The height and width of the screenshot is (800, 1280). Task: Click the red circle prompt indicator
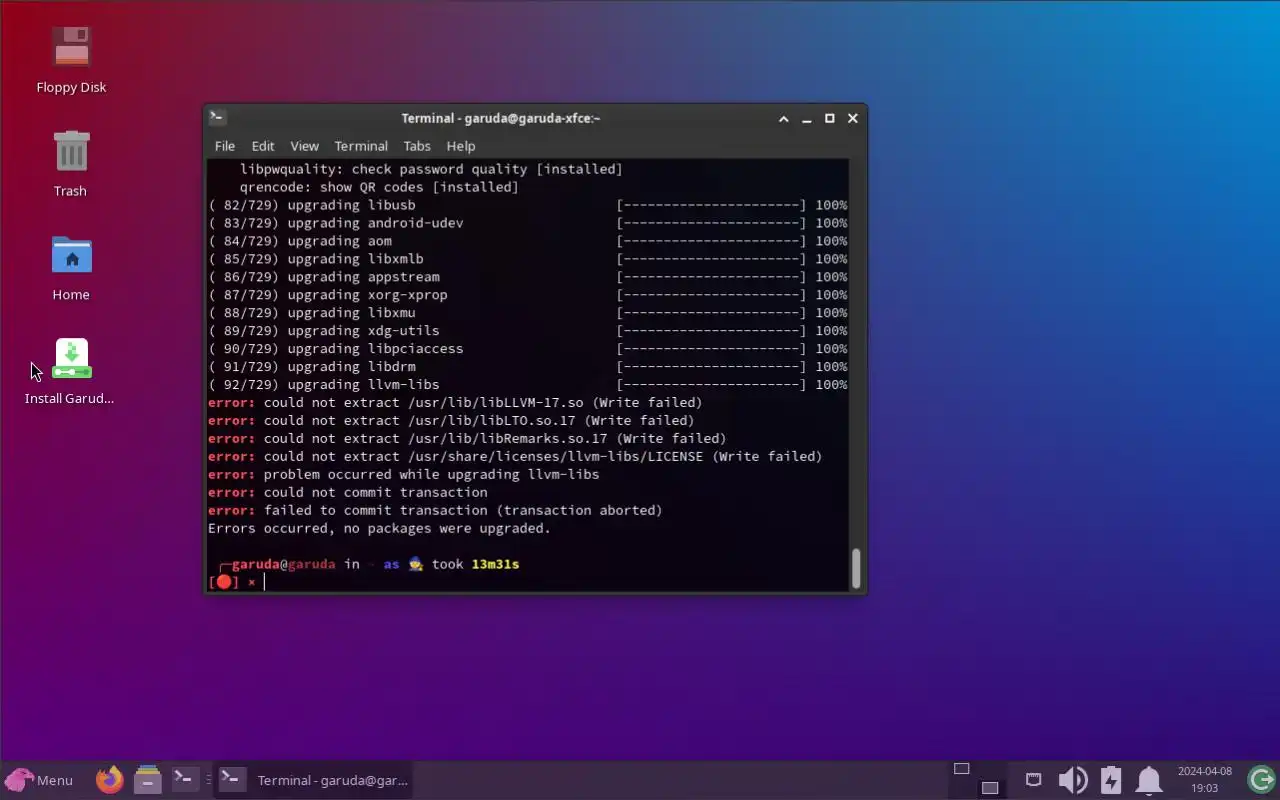224,582
